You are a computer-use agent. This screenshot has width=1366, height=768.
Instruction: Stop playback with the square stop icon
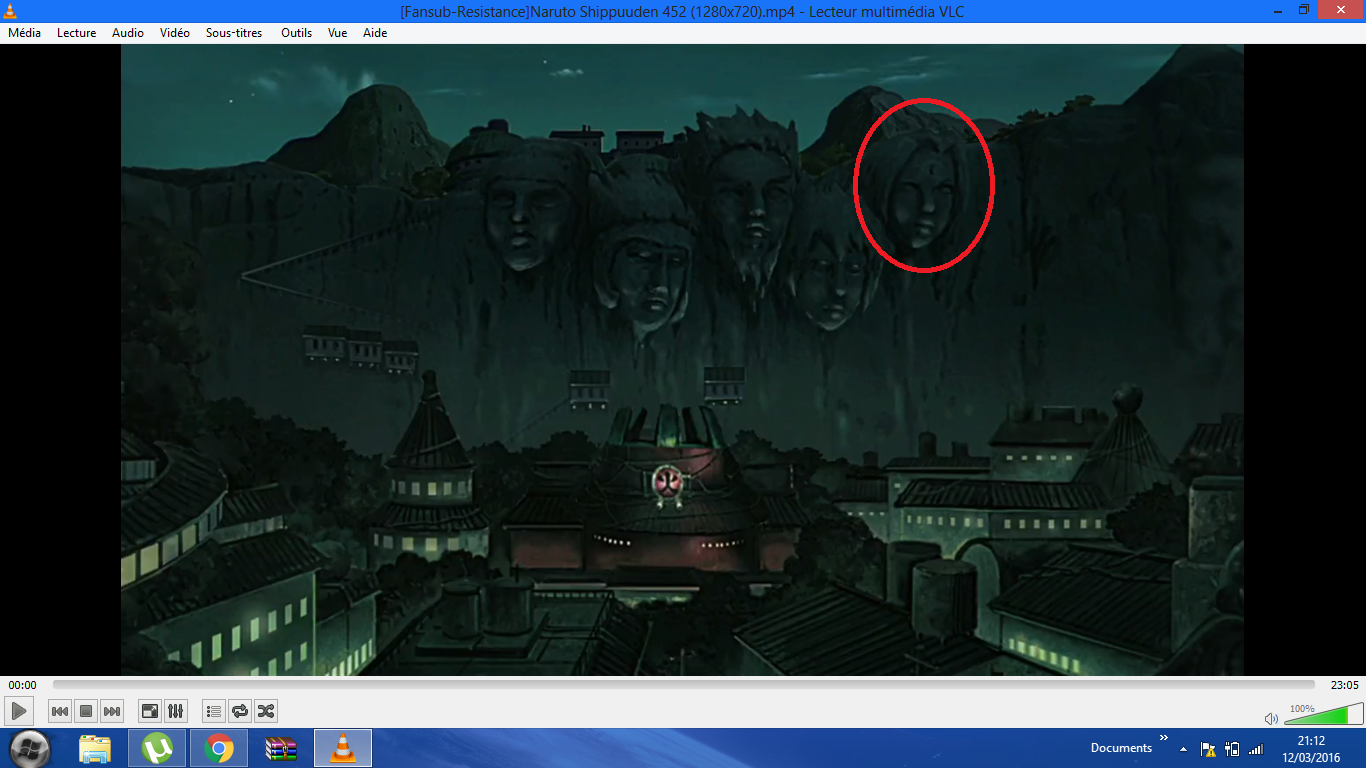tap(86, 711)
